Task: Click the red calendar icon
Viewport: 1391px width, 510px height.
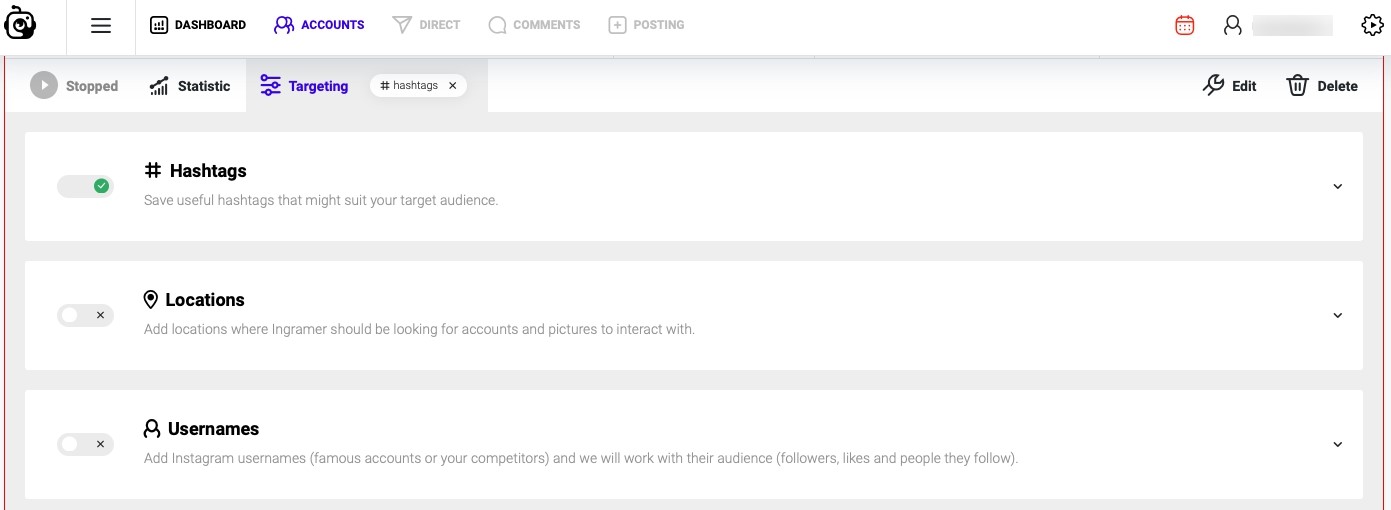Action: (x=1185, y=25)
